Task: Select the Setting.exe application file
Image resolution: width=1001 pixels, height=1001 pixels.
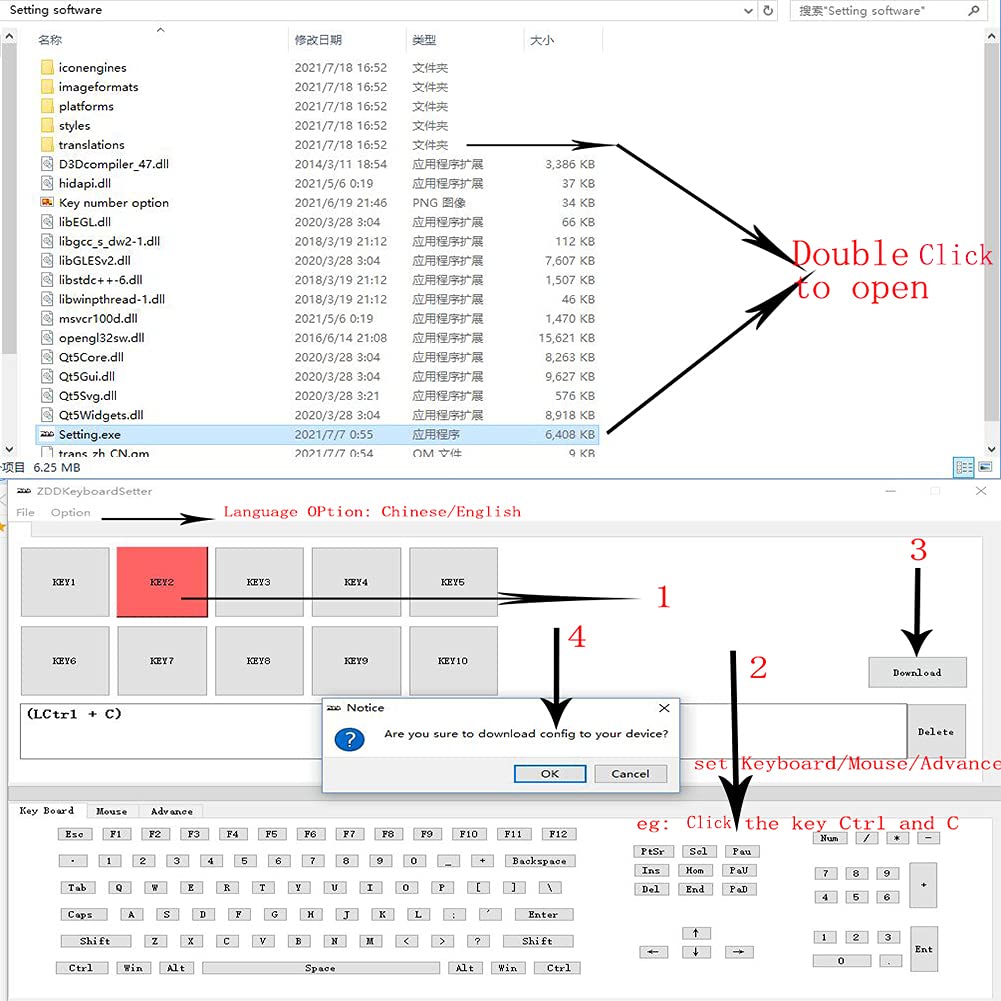Action: click(90, 435)
